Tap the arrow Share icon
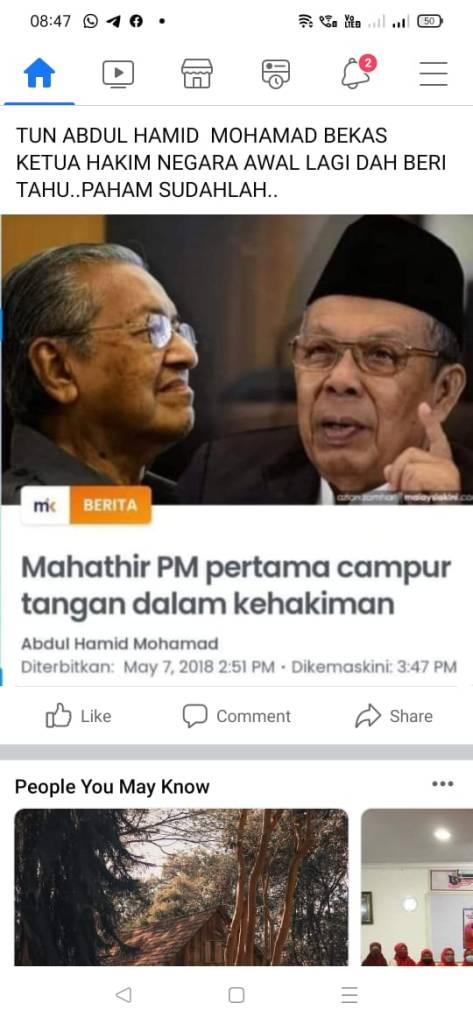 [368, 716]
